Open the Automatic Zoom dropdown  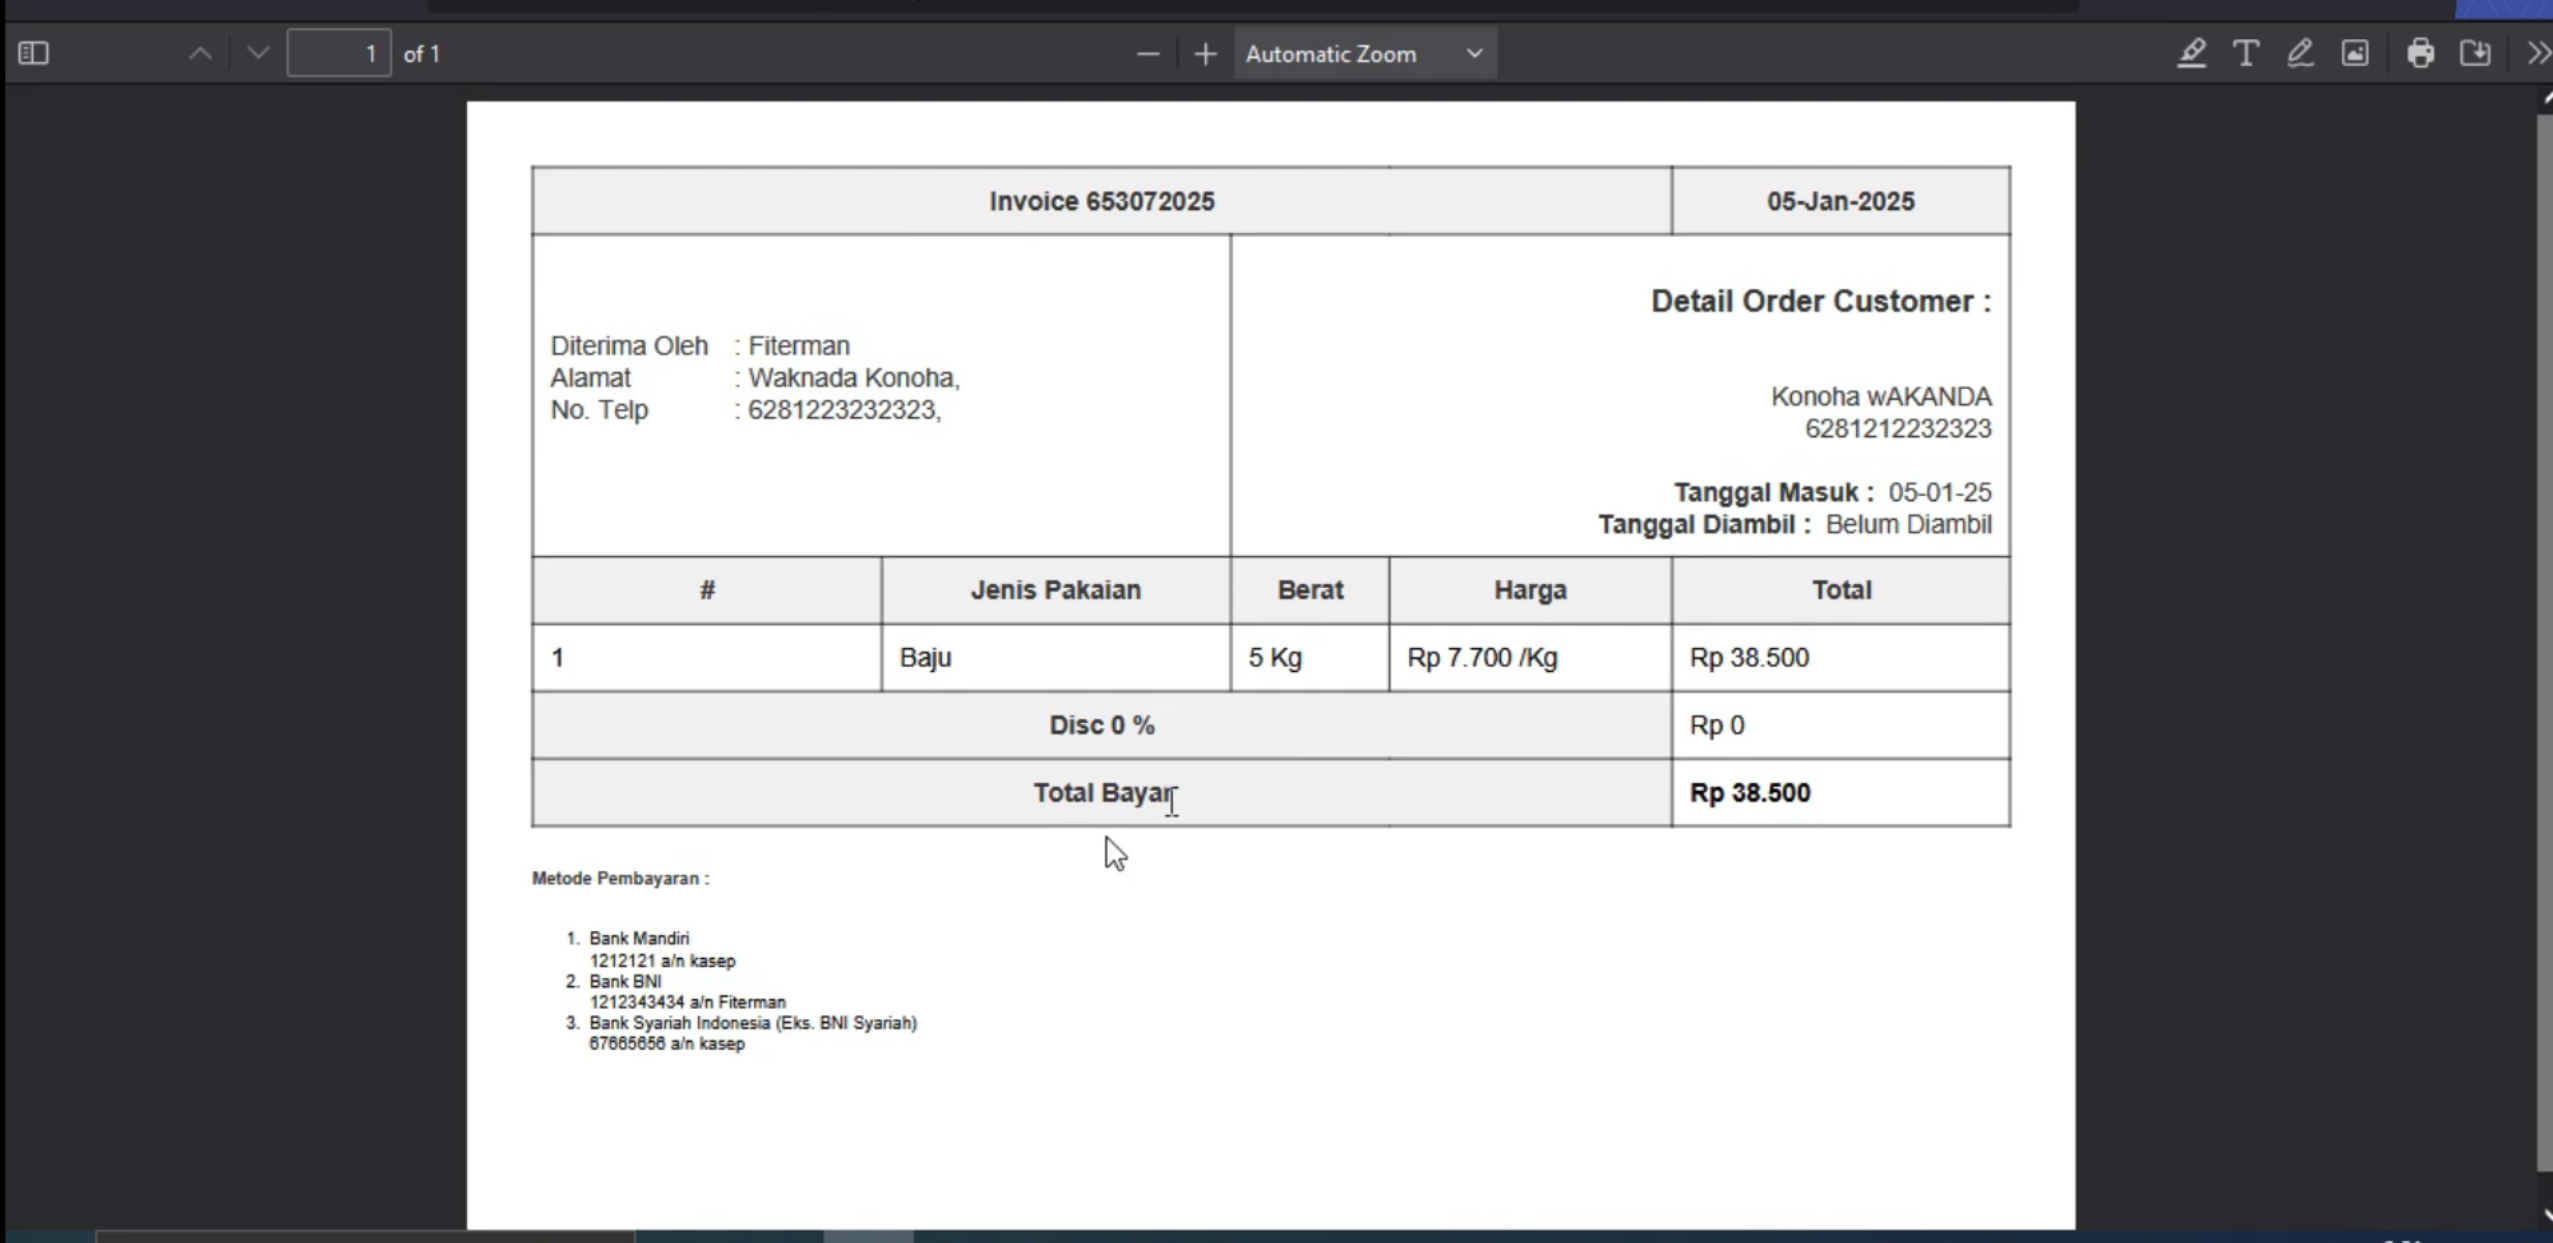tap(1365, 54)
